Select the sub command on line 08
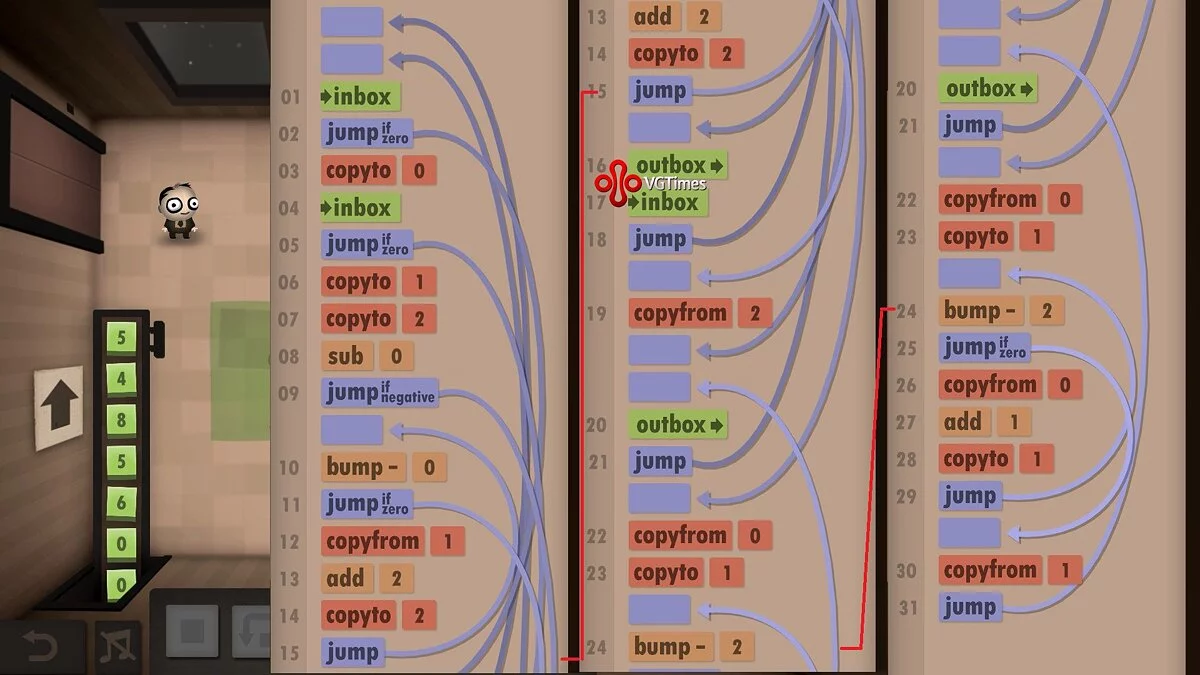 [346, 356]
